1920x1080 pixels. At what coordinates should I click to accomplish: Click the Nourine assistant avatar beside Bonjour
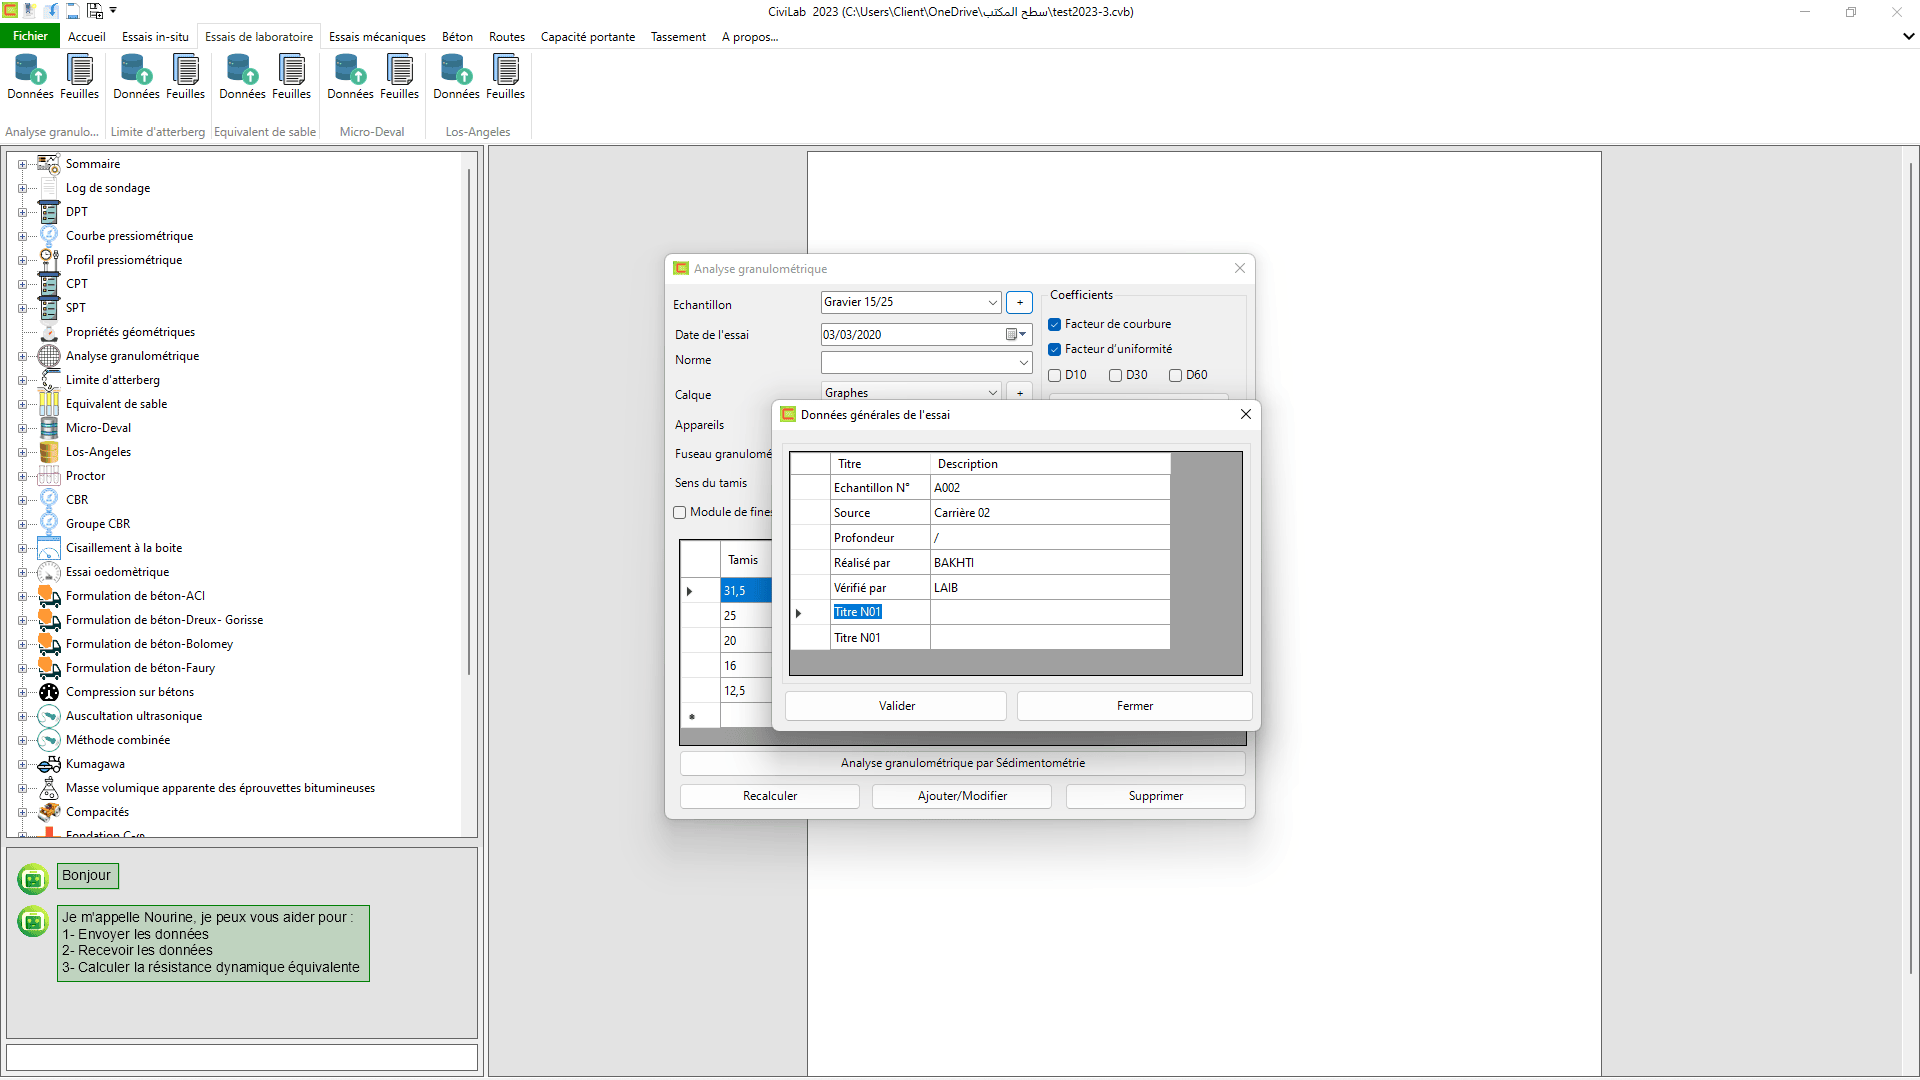click(33, 879)
